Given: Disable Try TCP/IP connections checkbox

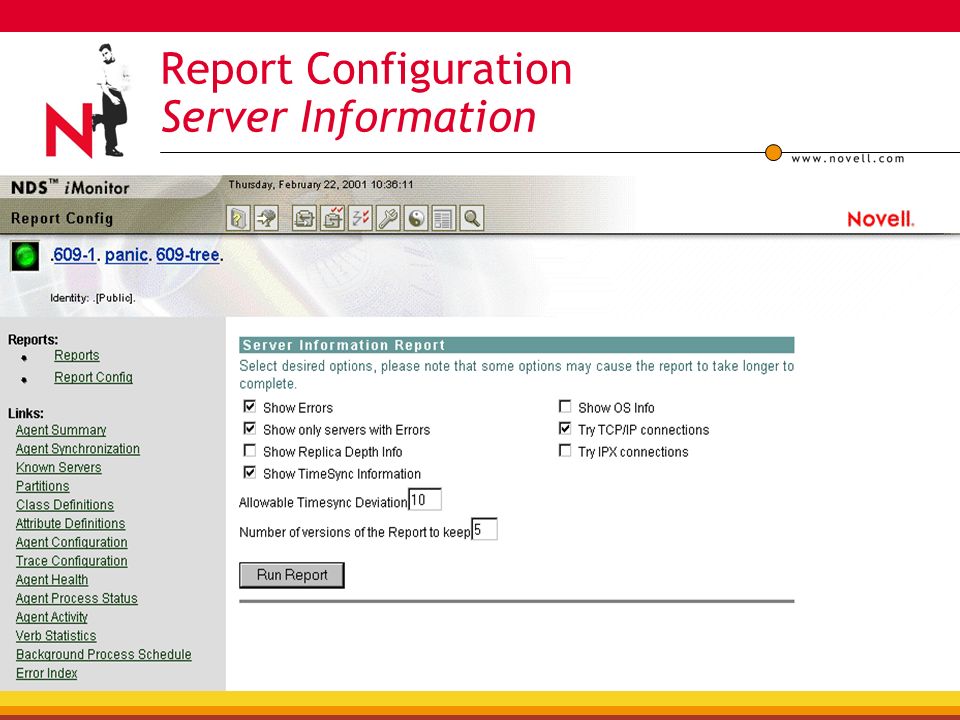Looking at the screenshot, I should point(565,429).
